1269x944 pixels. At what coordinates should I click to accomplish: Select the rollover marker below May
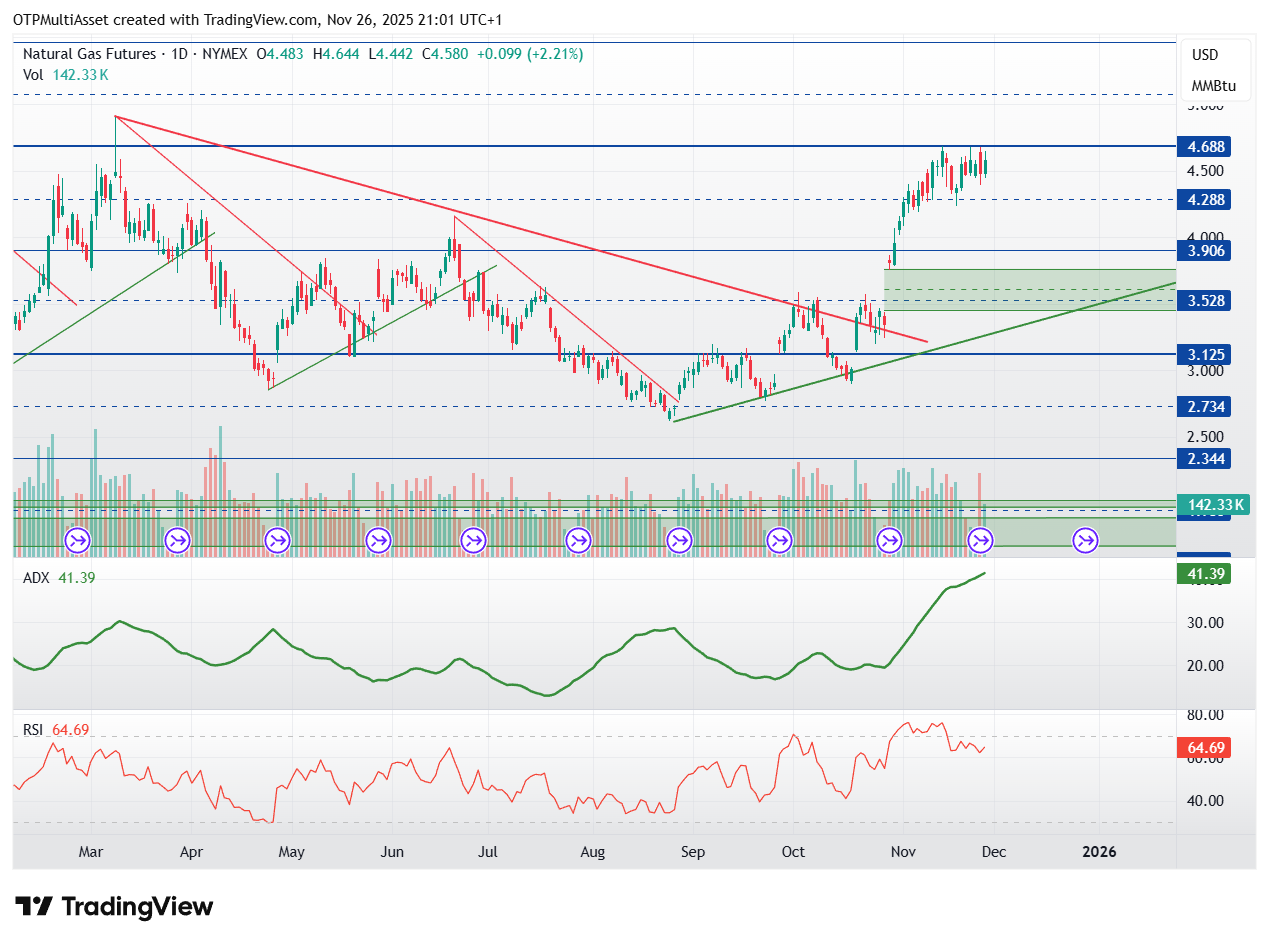click(277, 541)
